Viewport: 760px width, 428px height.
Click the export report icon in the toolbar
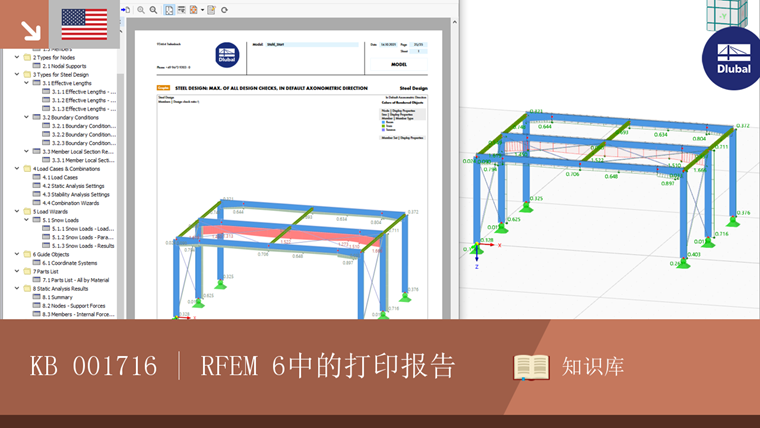pyautogui.click(x=126, y=10)
